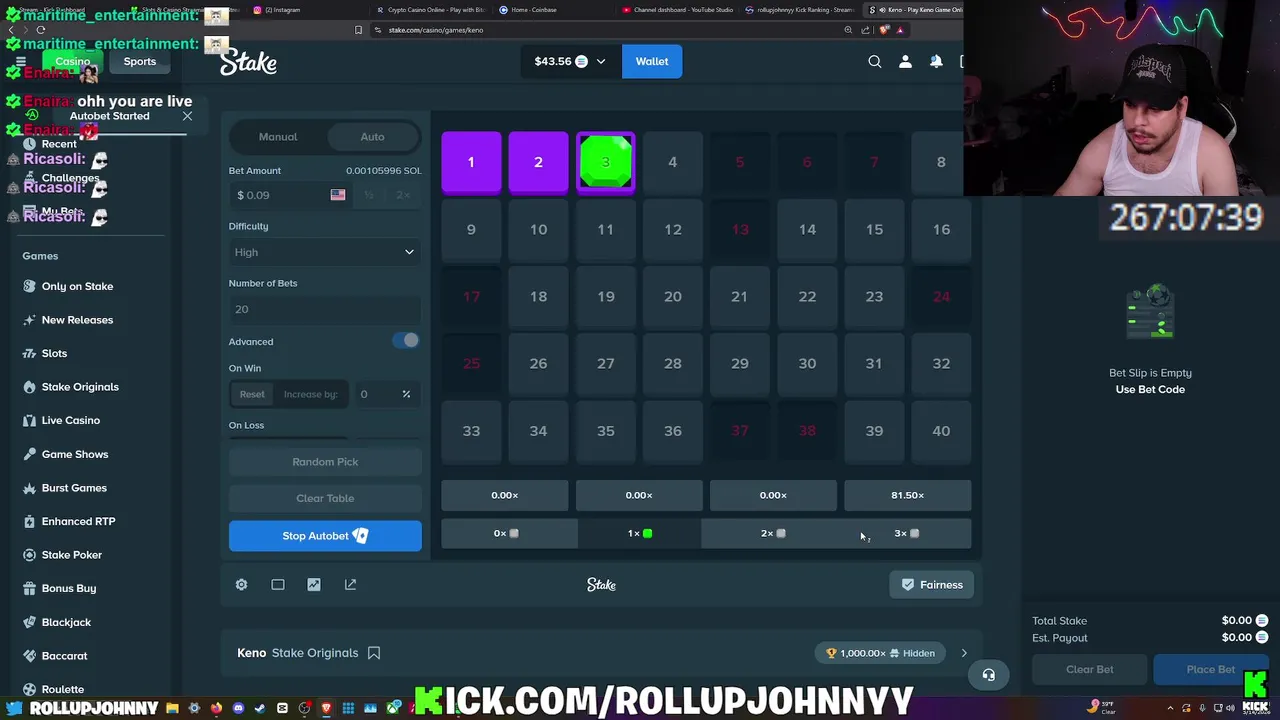Open Steam from the taskbar
The width and height of the screenshot is (1280, 720).
tap(260, 708)
